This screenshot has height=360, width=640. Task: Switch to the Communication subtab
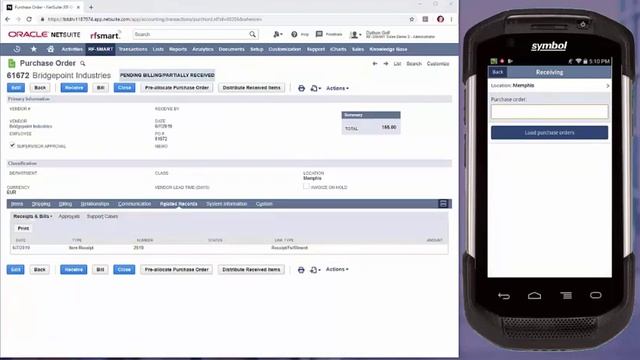tap(134, 204)
